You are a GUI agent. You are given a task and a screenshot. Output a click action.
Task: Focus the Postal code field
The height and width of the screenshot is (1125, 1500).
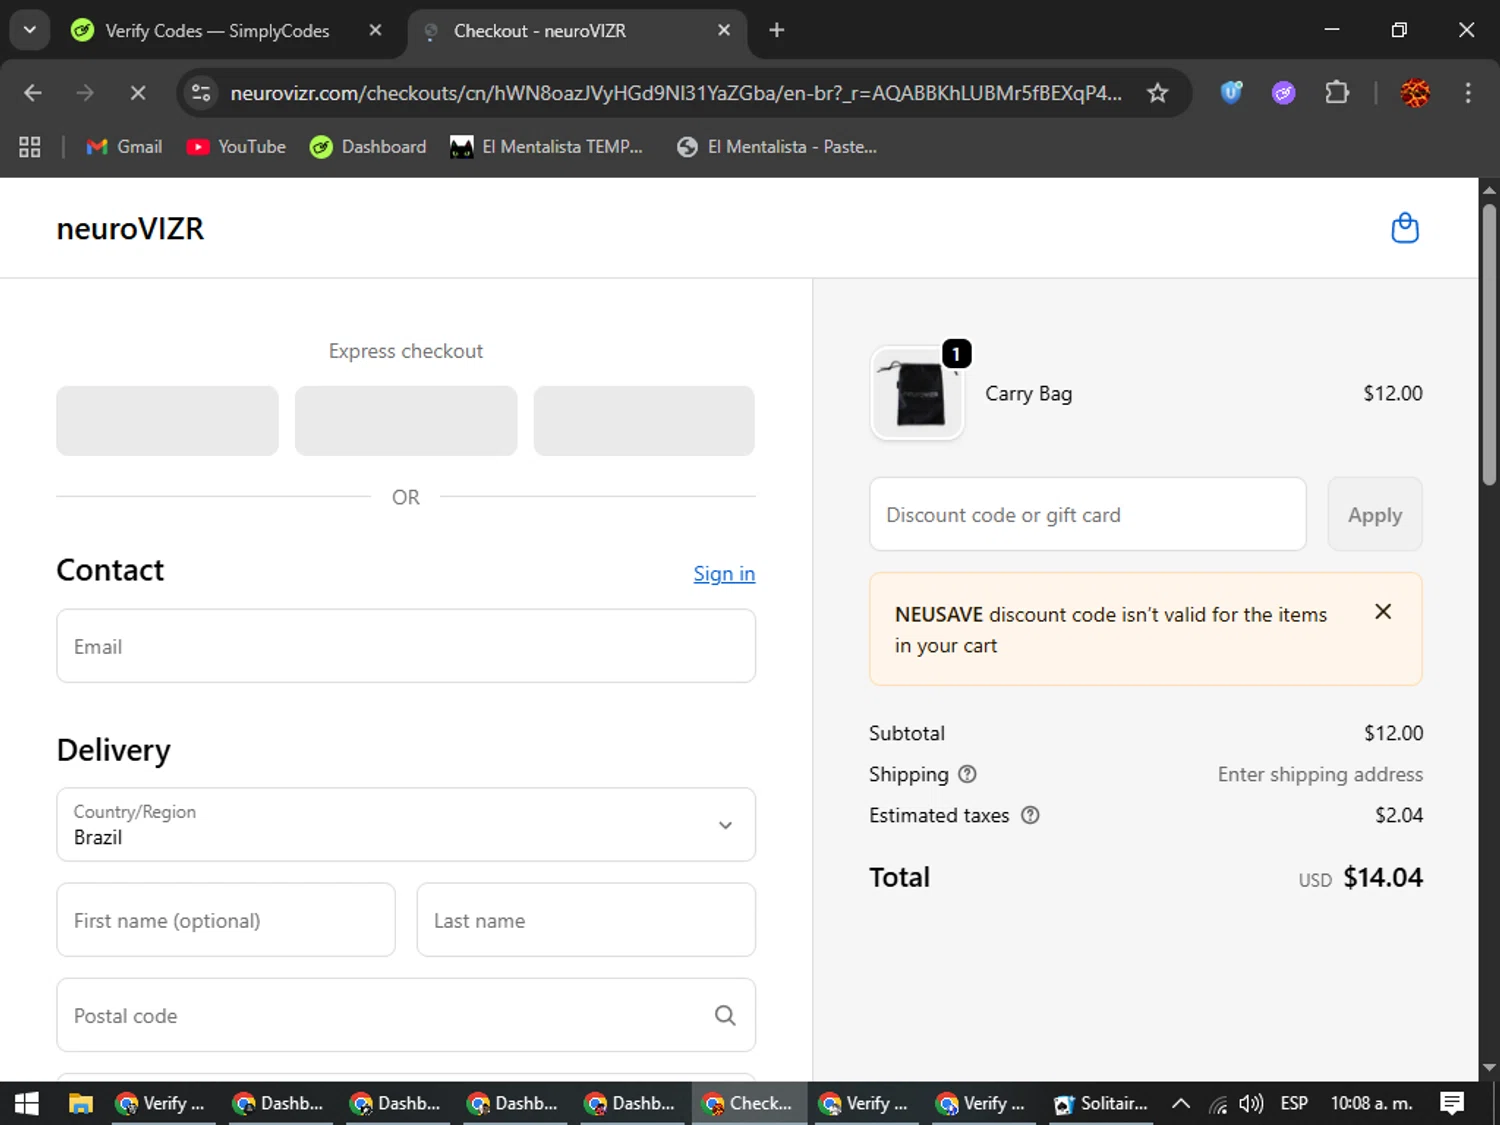406,1015
